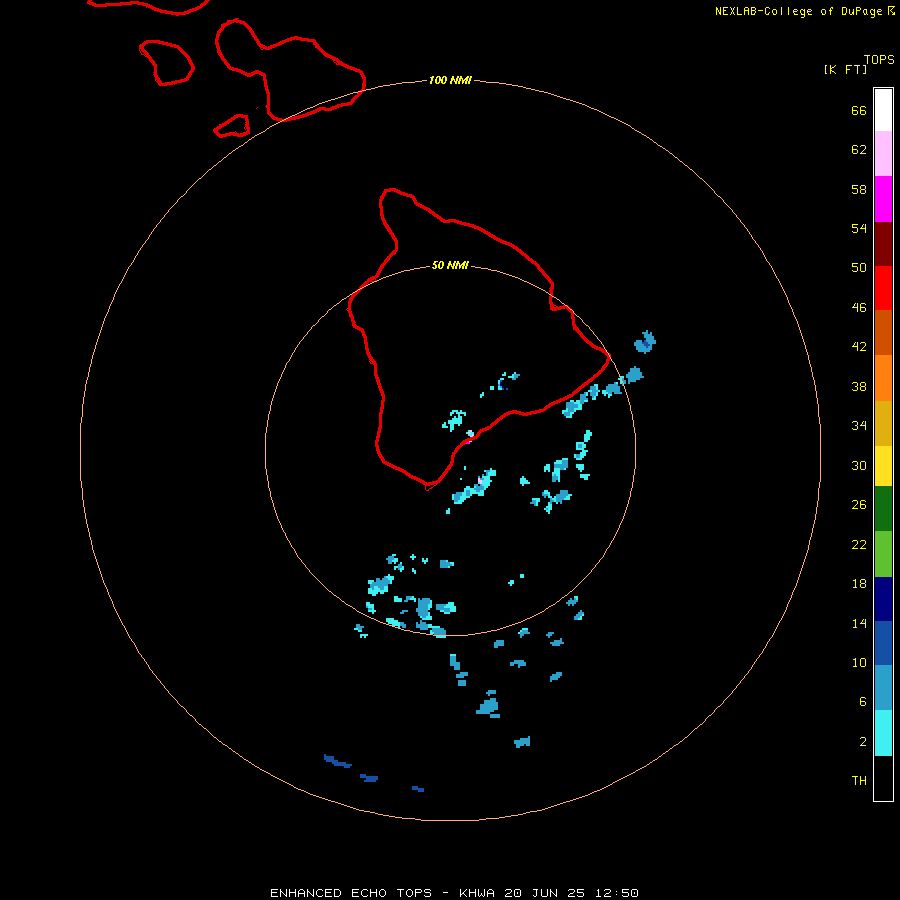Click the 'TH' legend label
The image size is (900, 900).
tap(859, 781)
